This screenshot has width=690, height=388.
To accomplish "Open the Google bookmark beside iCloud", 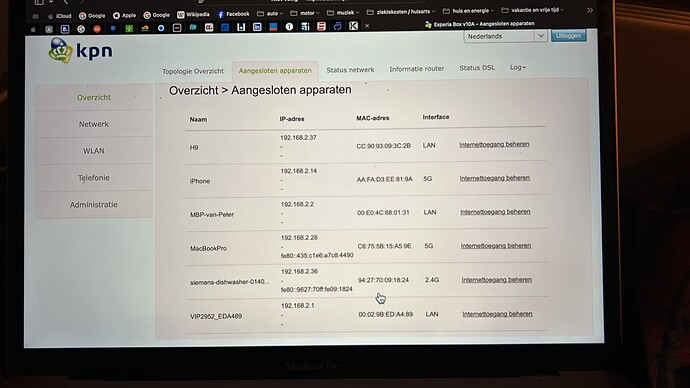I will click(92, 16).
